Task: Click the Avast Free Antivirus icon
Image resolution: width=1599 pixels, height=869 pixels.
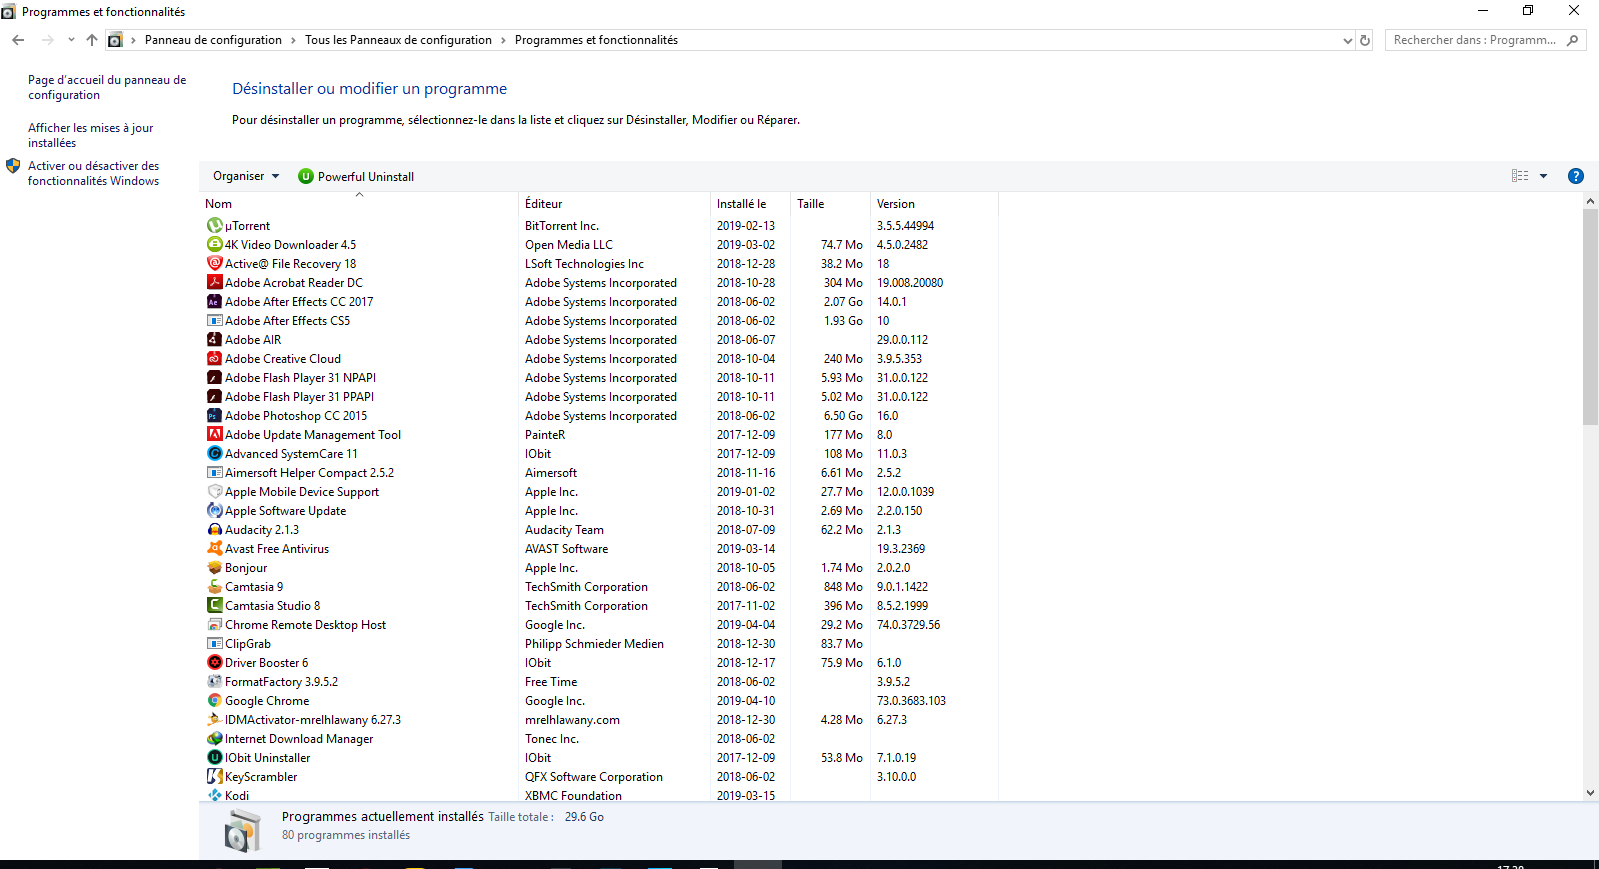Action: 214,549
